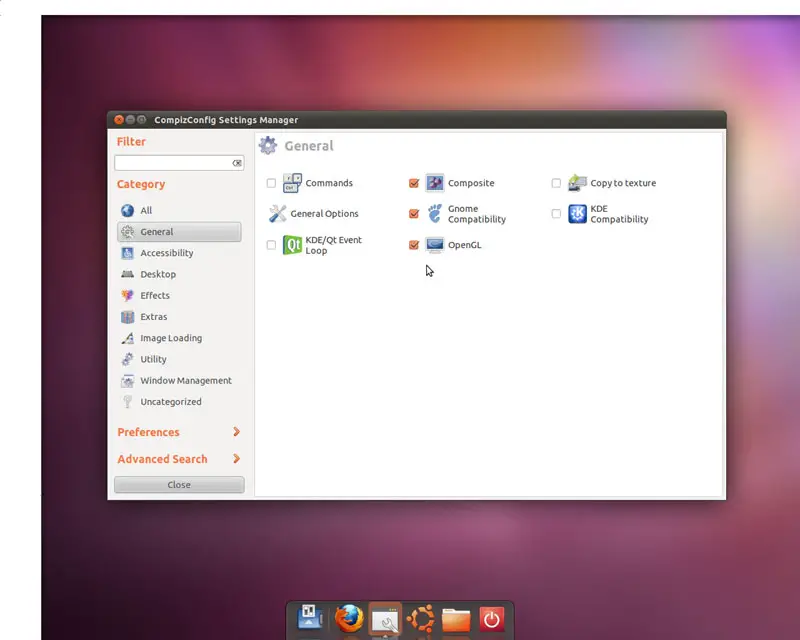Image resolution: width=800 pixels, height=640 pixels.
Task: Click the General header gear icon
Action: [268, 145]
